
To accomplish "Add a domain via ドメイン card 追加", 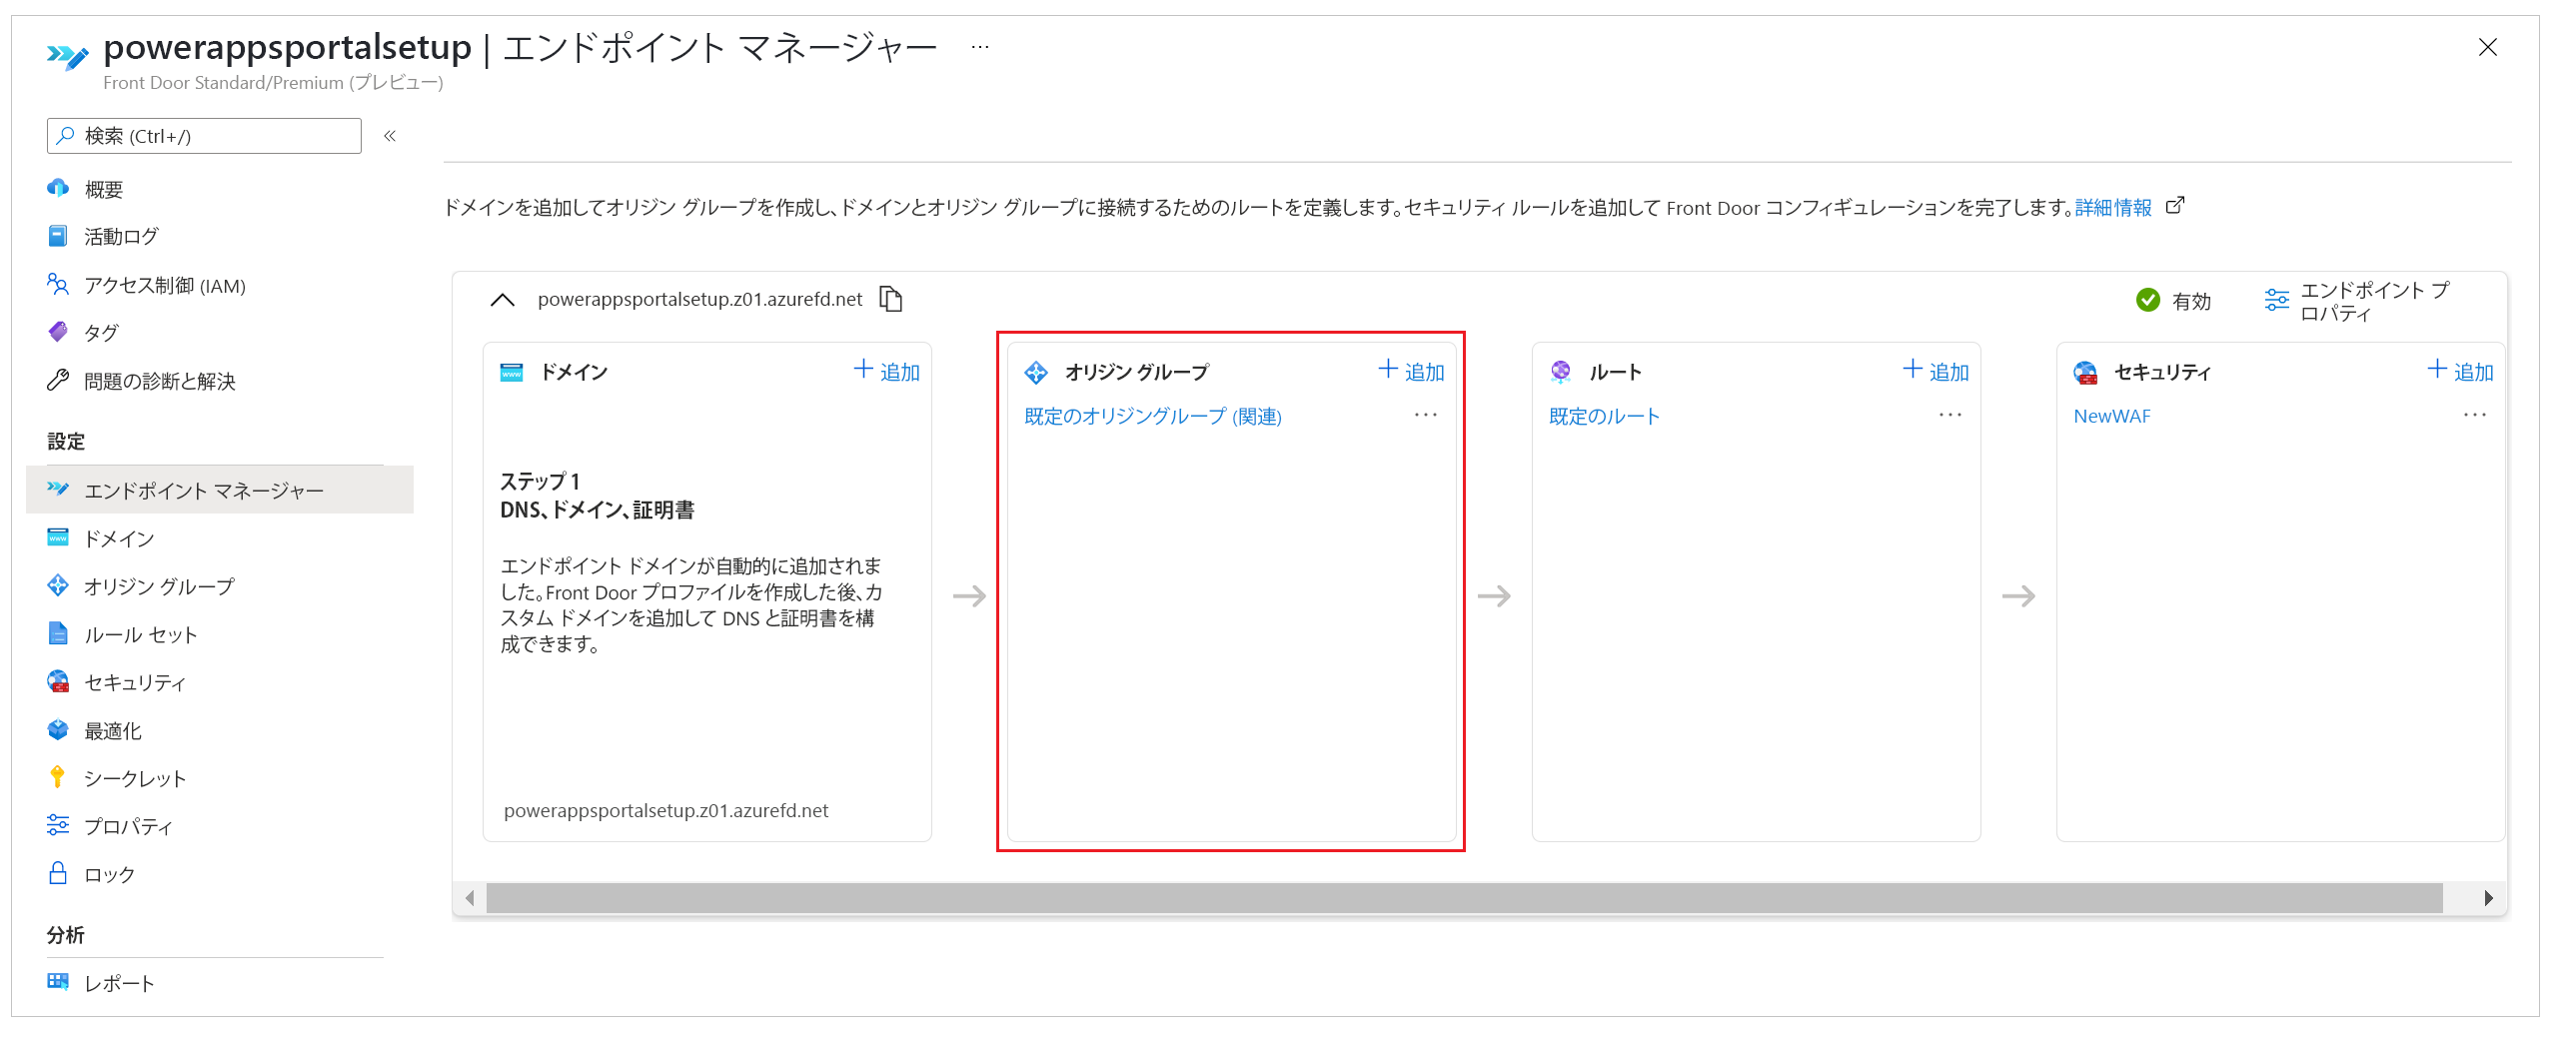I will tap(886, 372).
